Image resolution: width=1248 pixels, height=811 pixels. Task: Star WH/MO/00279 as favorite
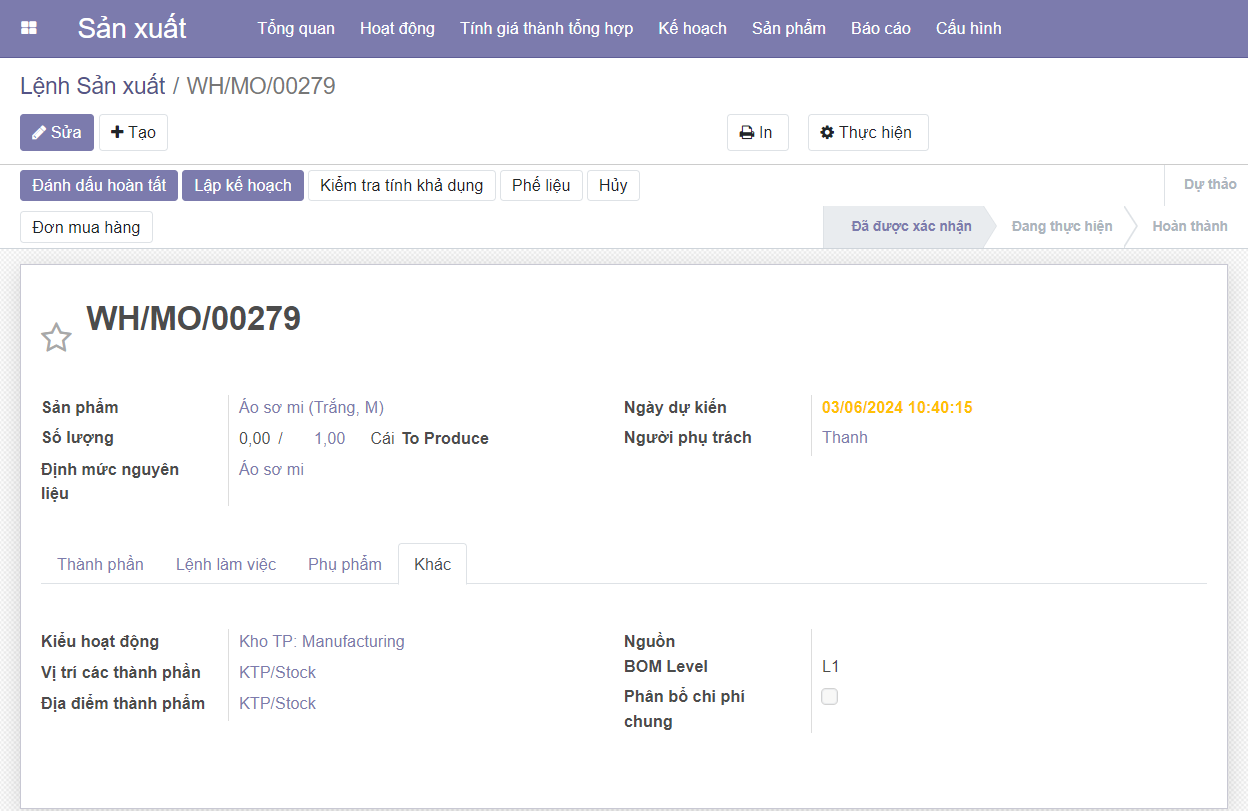56,338
